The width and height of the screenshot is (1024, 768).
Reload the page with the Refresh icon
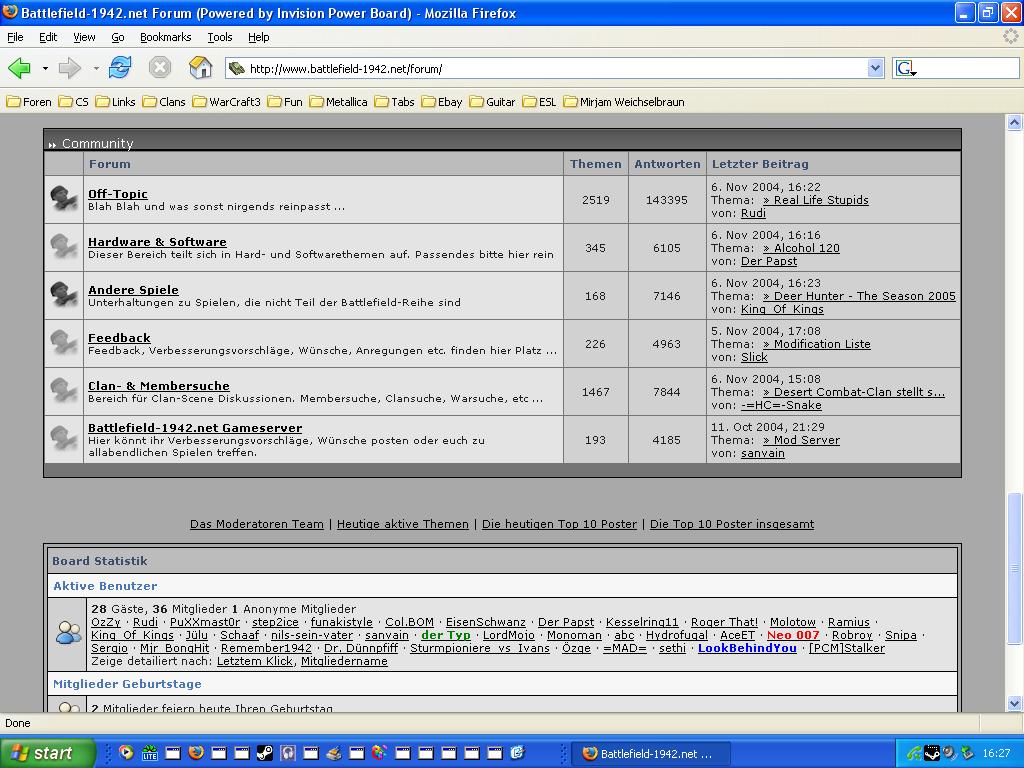click(120, 67)
